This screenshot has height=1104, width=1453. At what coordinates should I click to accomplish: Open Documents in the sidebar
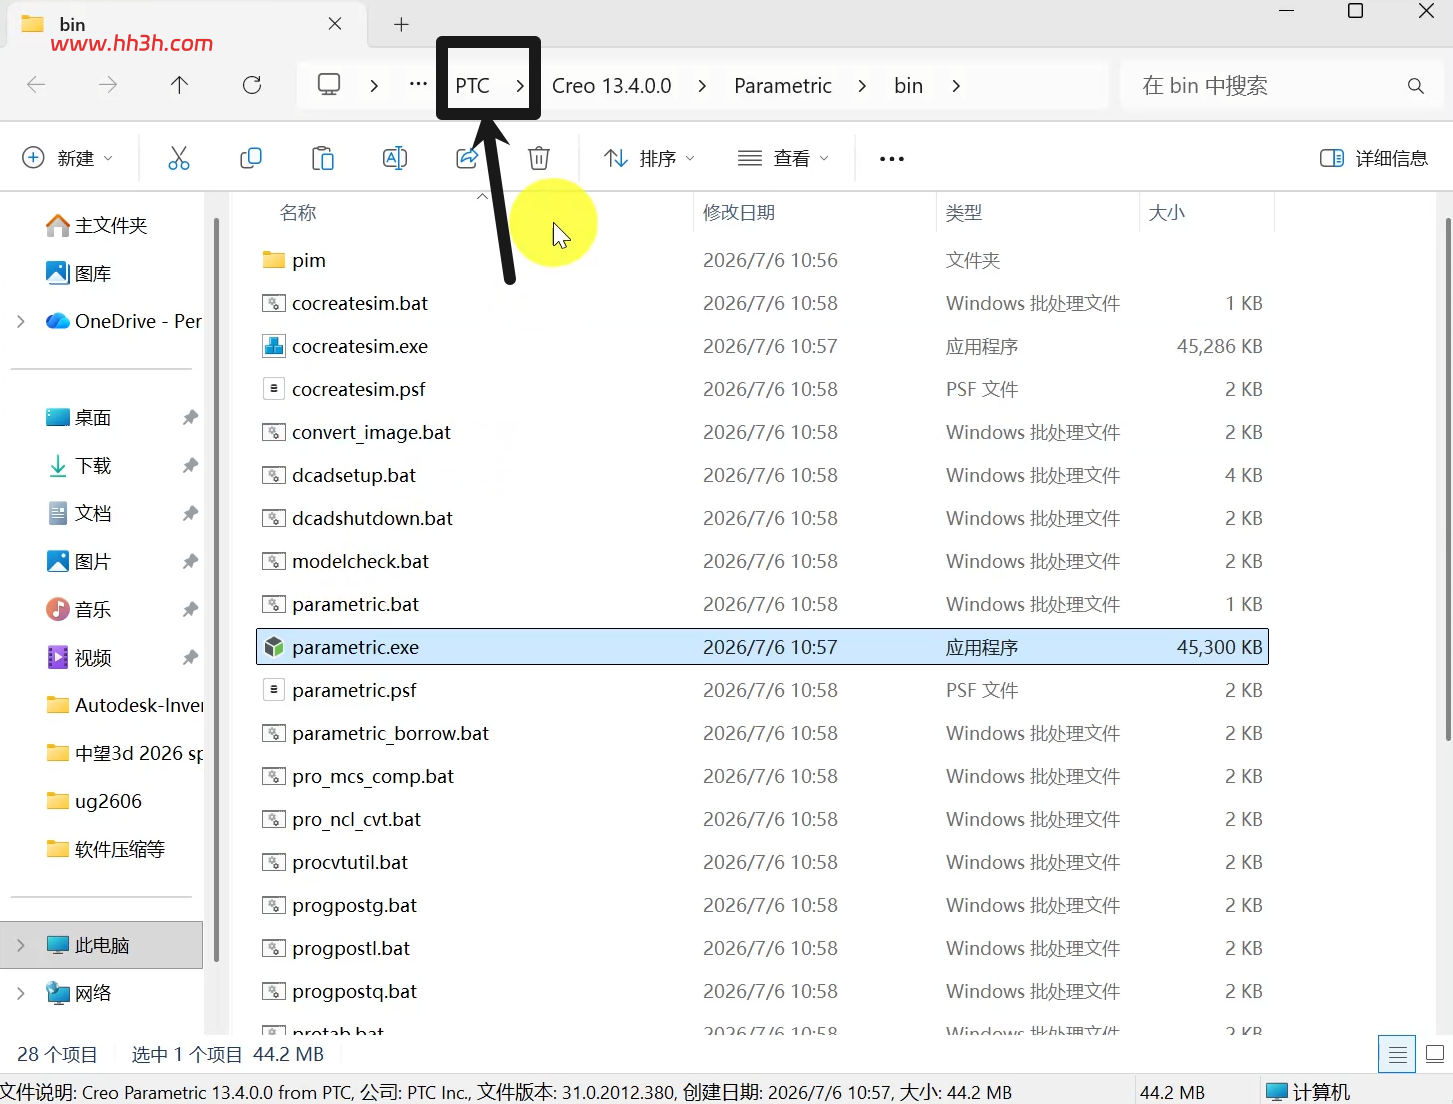79,513
